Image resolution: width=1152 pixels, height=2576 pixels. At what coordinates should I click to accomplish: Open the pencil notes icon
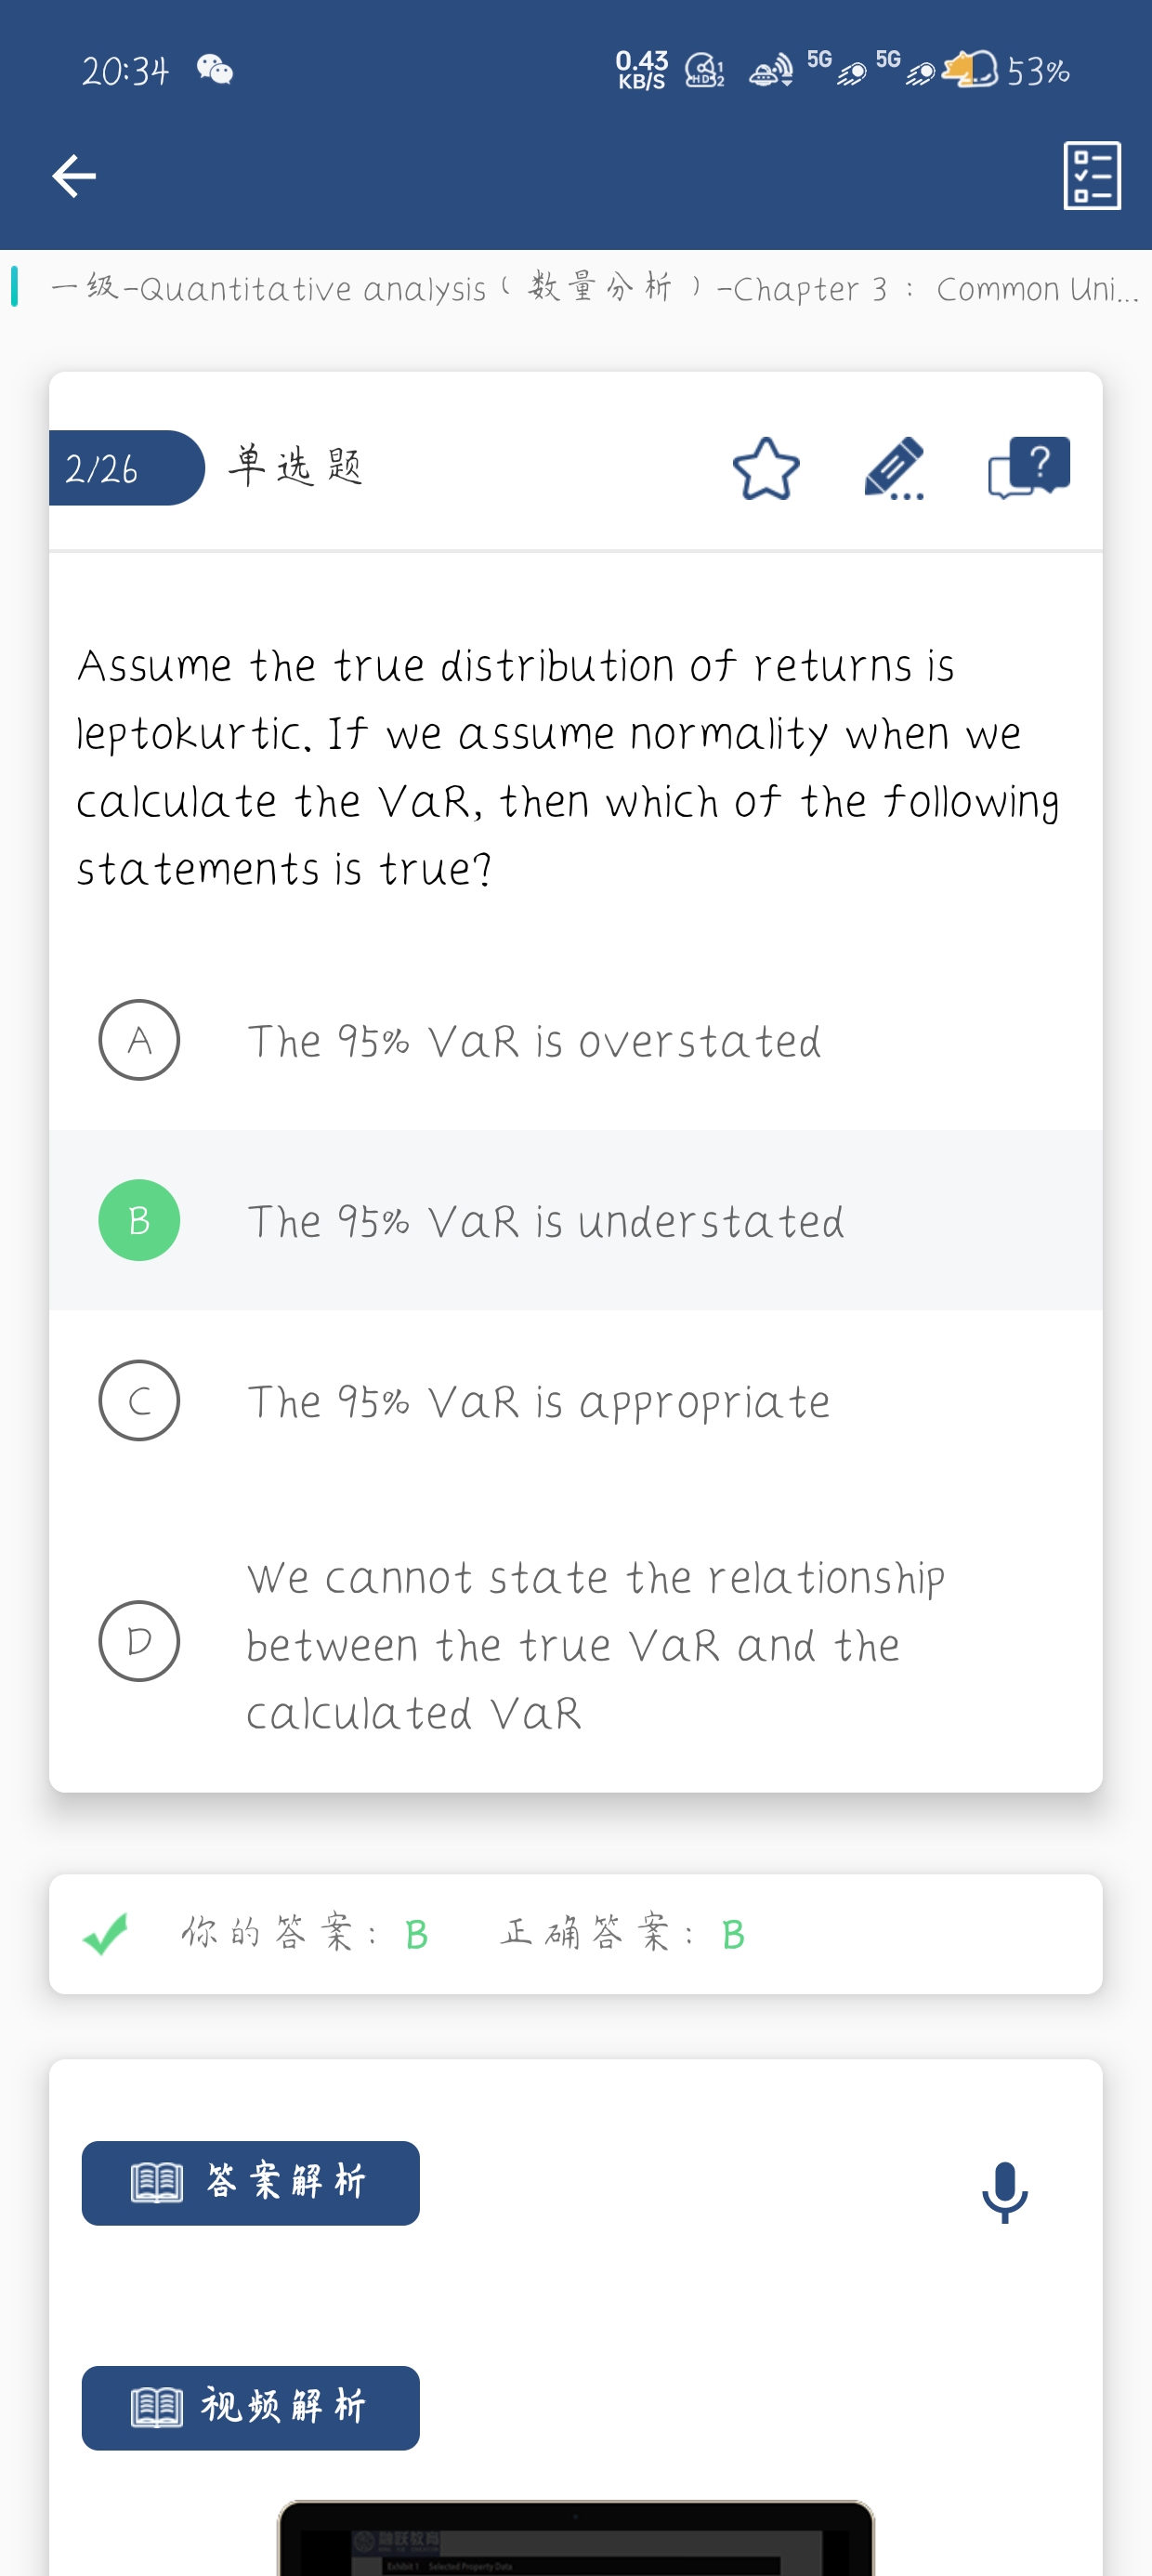pyautogui.click(x=894, y=468)
